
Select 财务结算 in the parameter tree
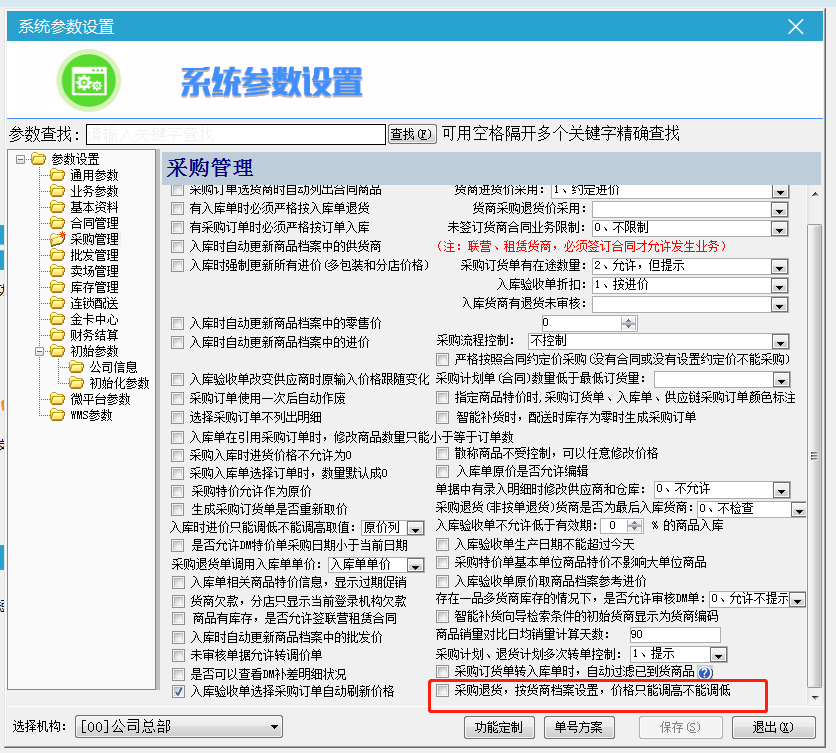(93, 335)
